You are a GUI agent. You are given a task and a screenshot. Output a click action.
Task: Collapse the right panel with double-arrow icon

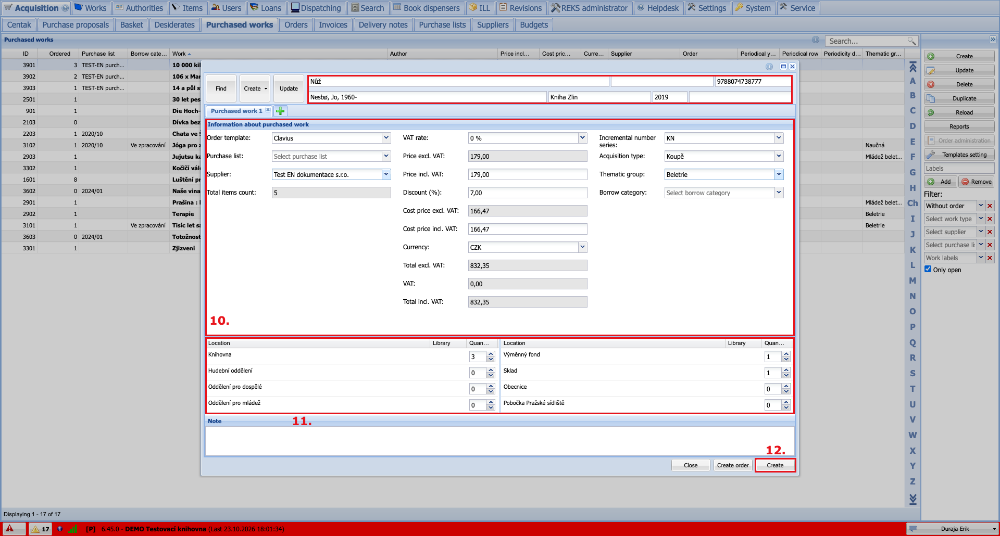pos(993,40)
